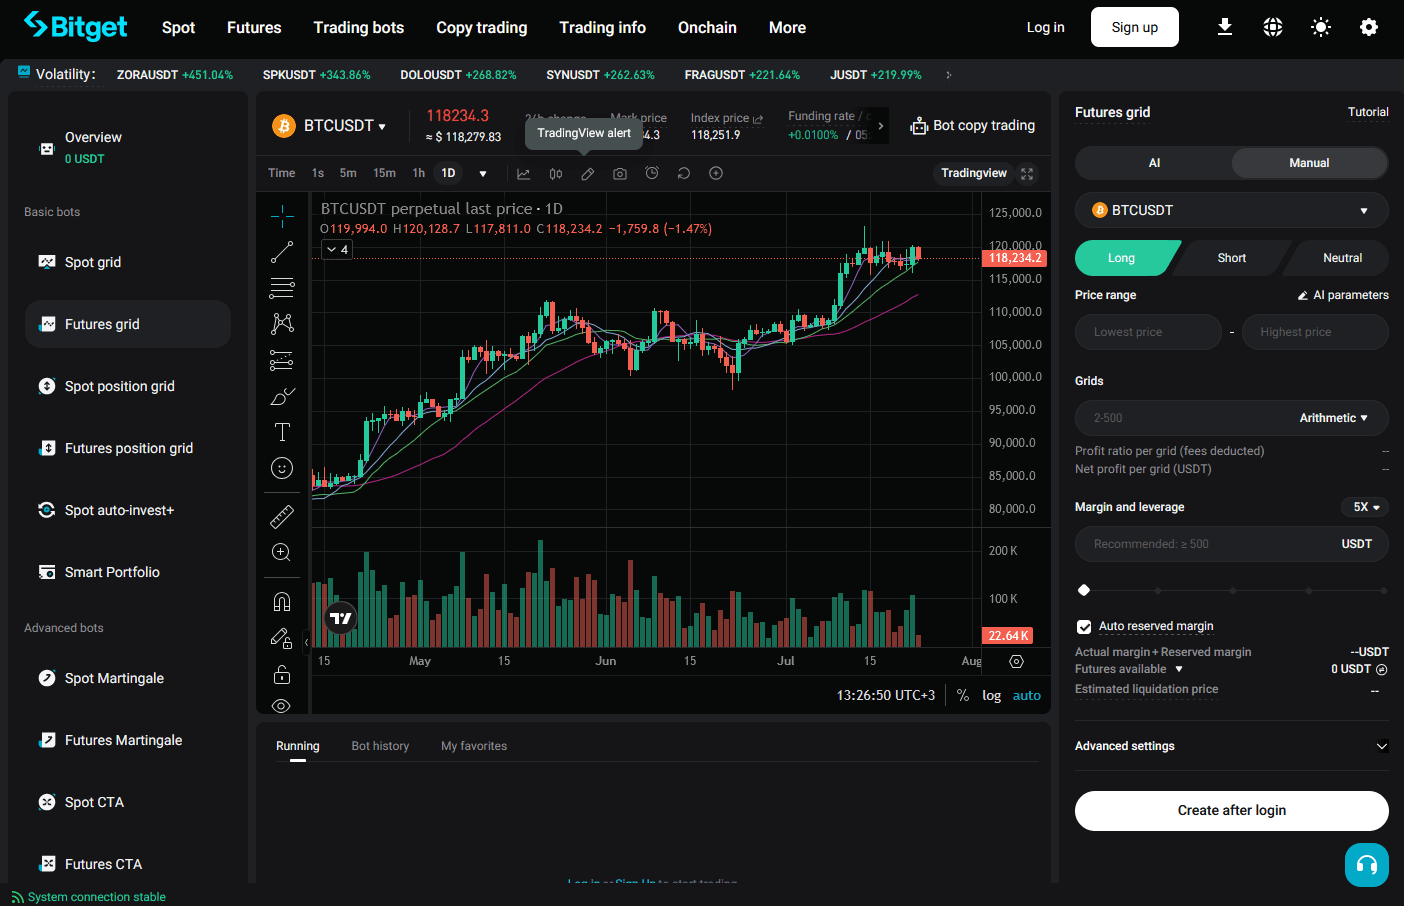The width and height of the screenshot is (1404, 906).
Task: Toggle the light/dark theme sun icon
Action: 1320,27
